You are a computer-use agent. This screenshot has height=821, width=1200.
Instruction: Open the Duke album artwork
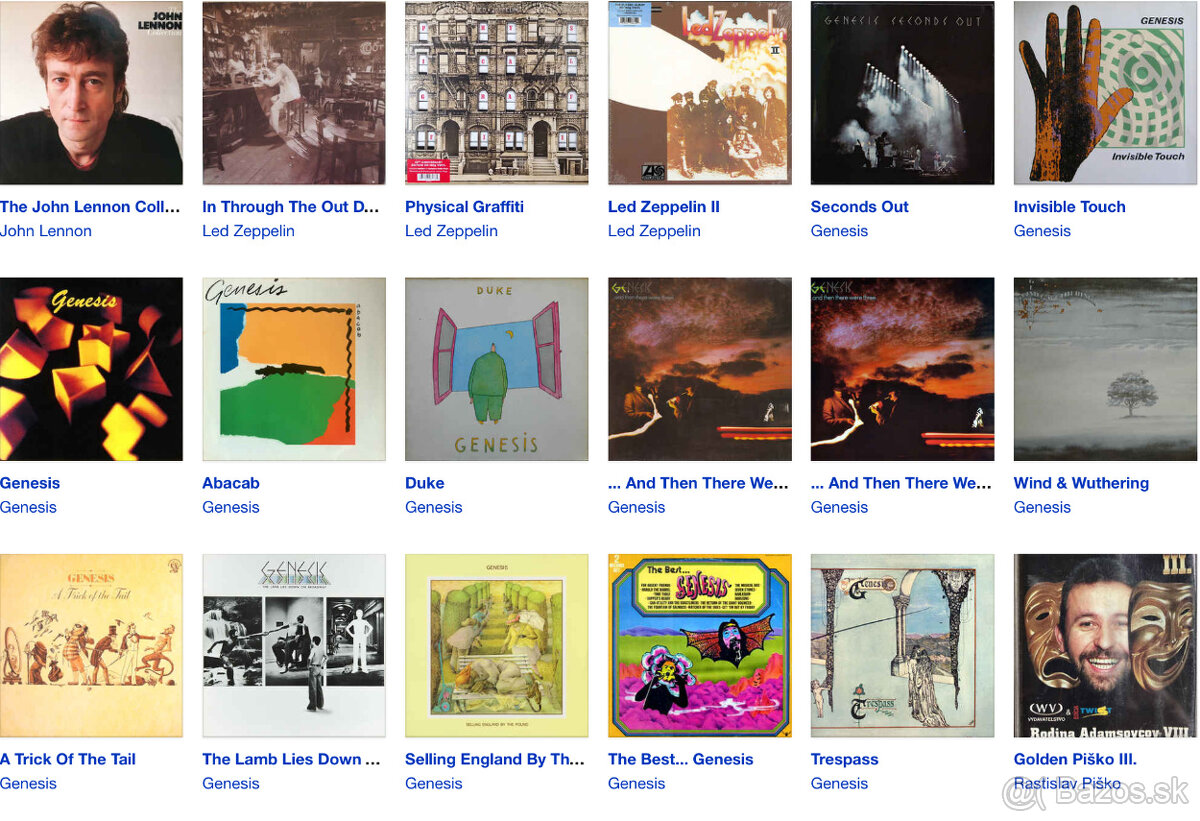coord(497,369)
